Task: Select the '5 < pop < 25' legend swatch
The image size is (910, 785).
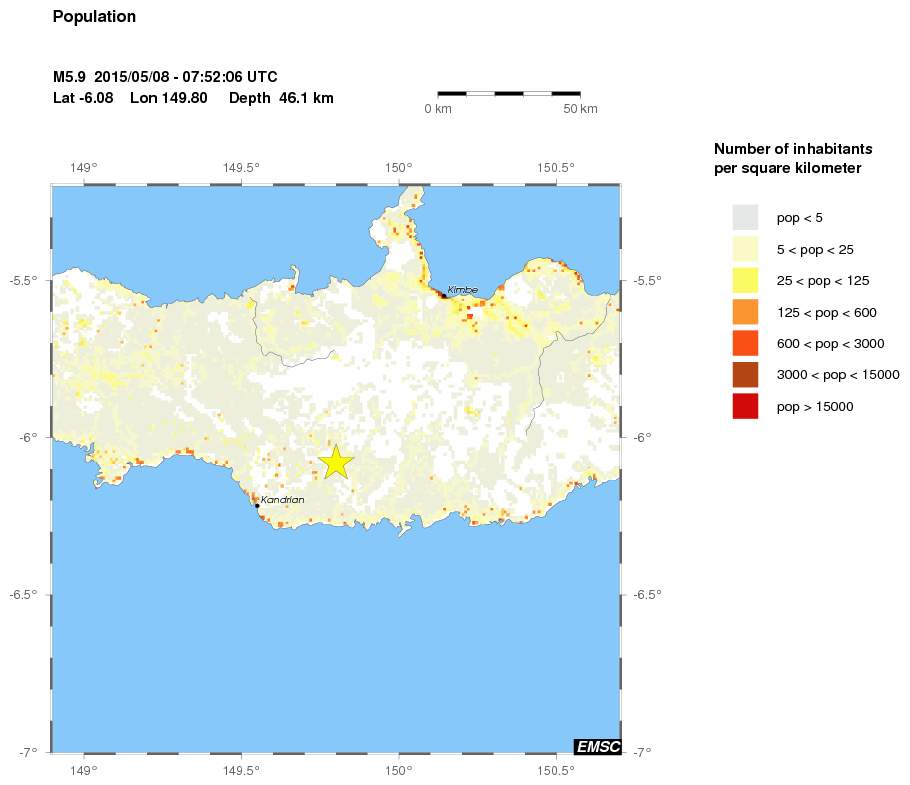Action: click(x=745, y=249)
